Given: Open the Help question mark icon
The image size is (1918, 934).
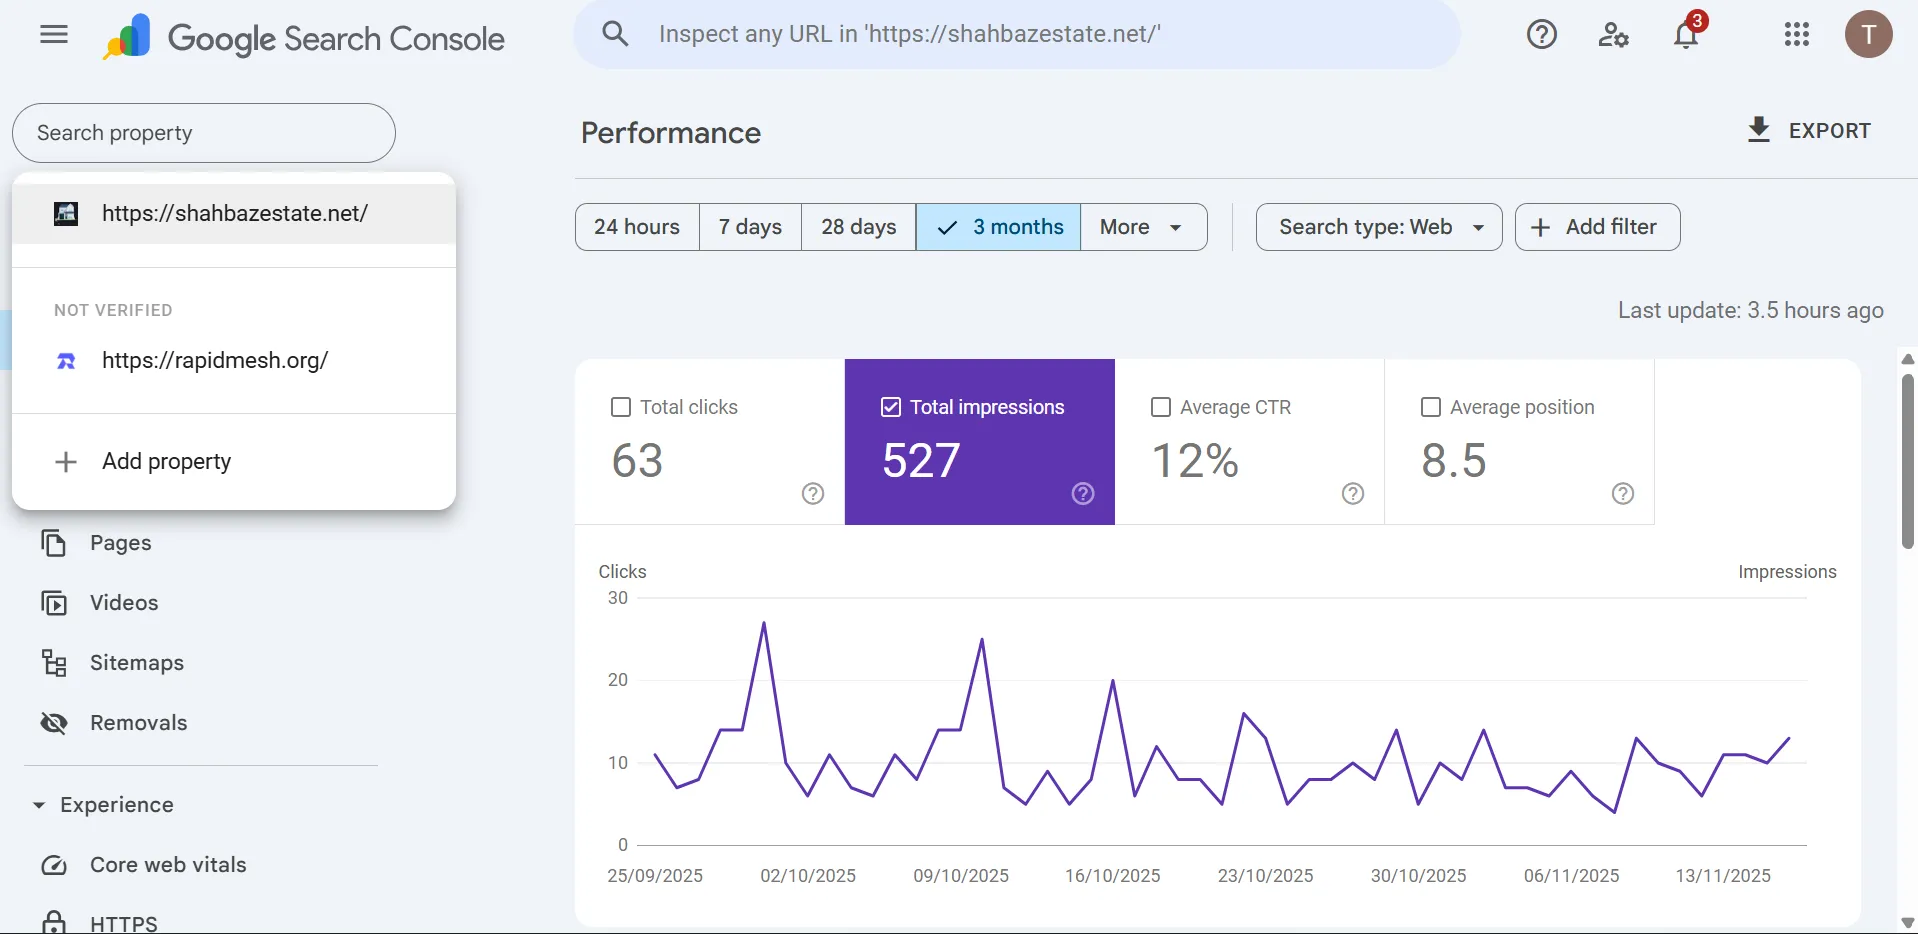Looking at the screenshot, I should pyautogui.click(x=1541, y=35).
